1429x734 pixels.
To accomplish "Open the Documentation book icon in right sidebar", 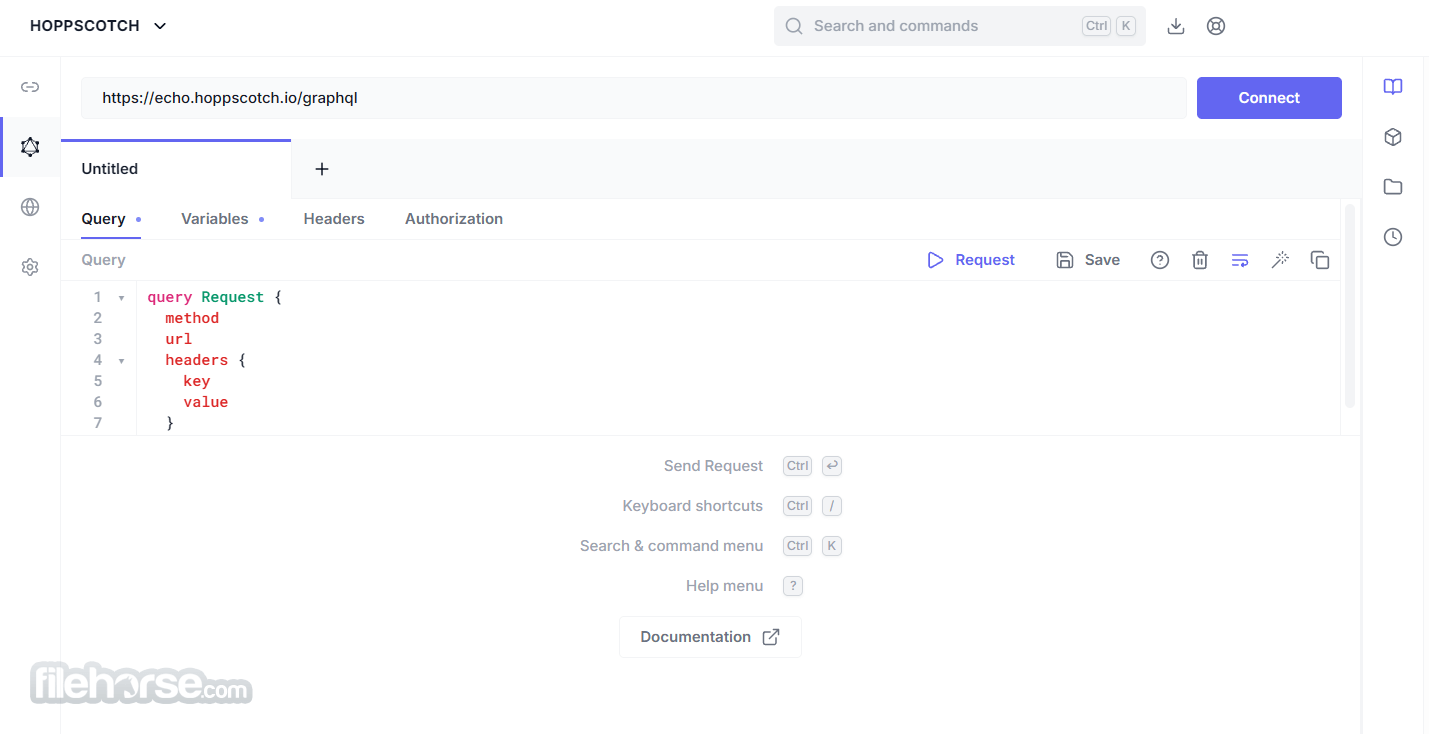I will tap(1393, 87).
